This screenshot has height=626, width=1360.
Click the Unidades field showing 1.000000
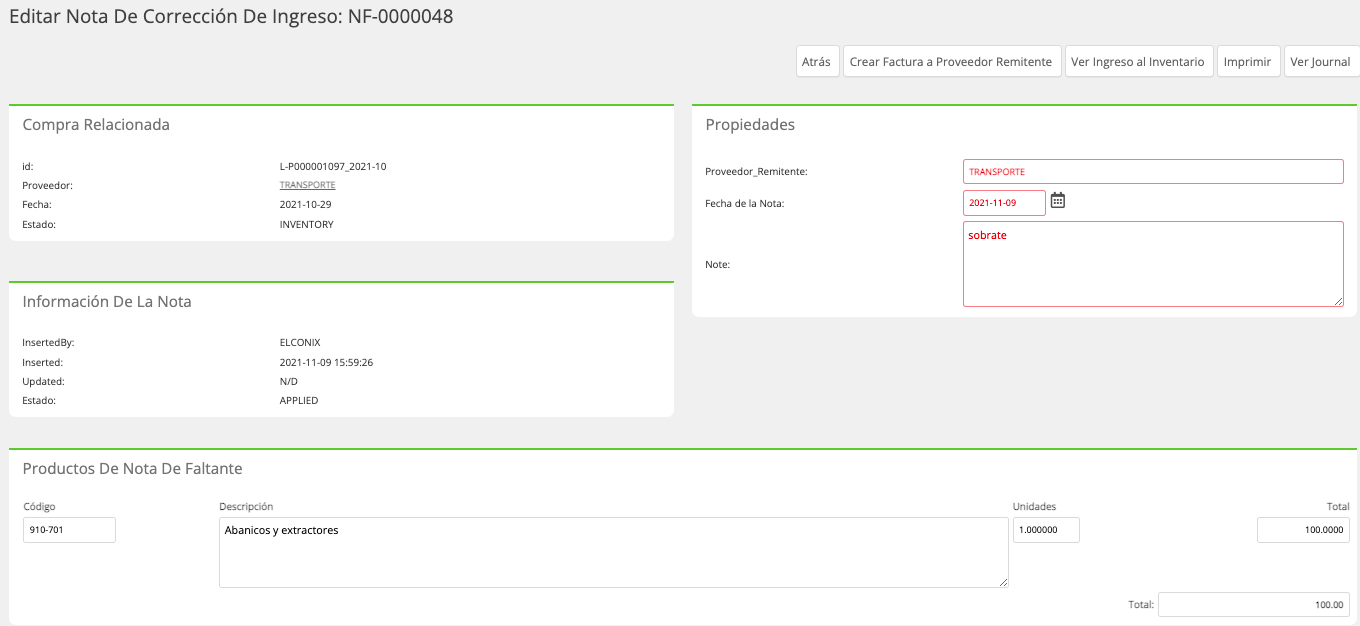point(1046,530)
